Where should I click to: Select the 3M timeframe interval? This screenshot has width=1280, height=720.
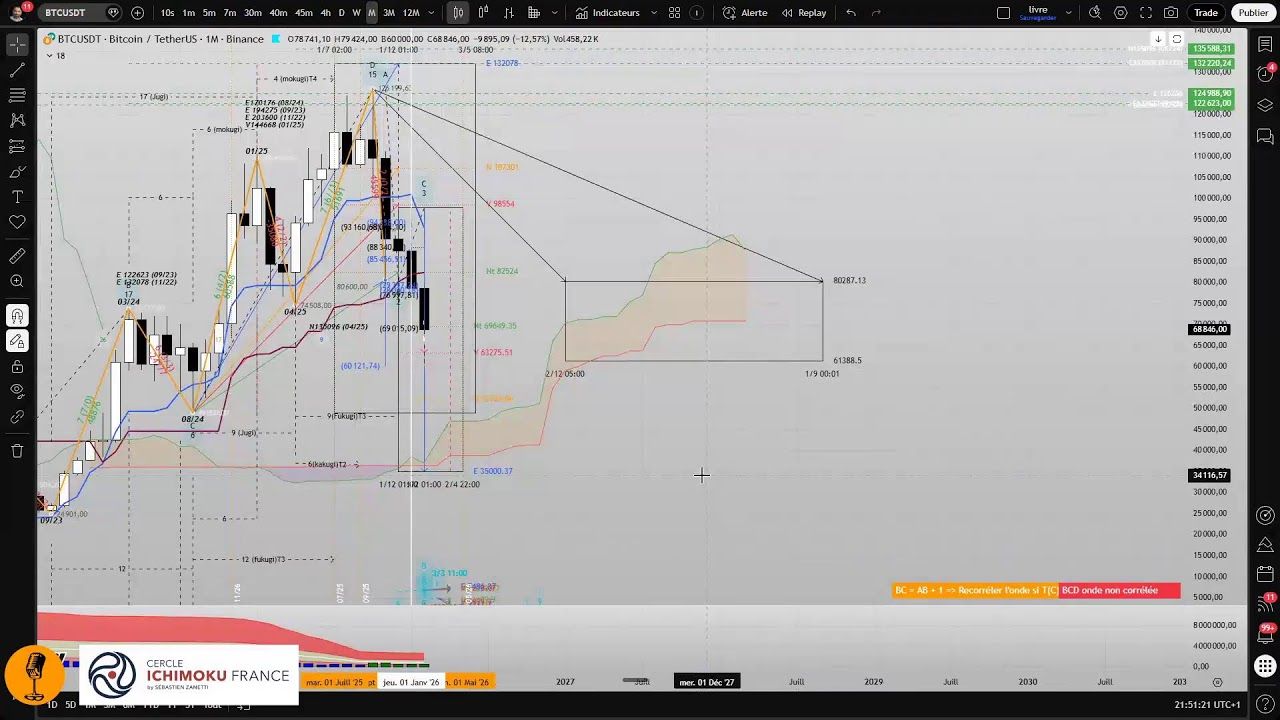[389, 13]
